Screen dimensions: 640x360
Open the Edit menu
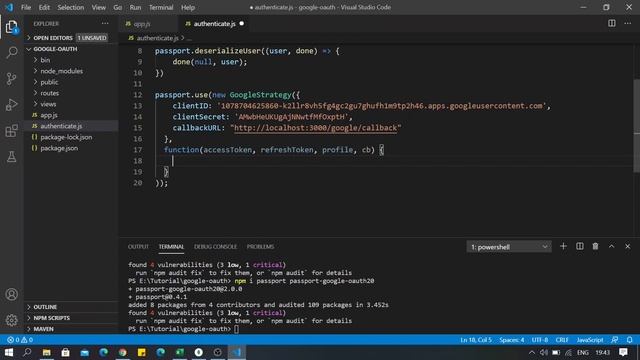point(44,7)
